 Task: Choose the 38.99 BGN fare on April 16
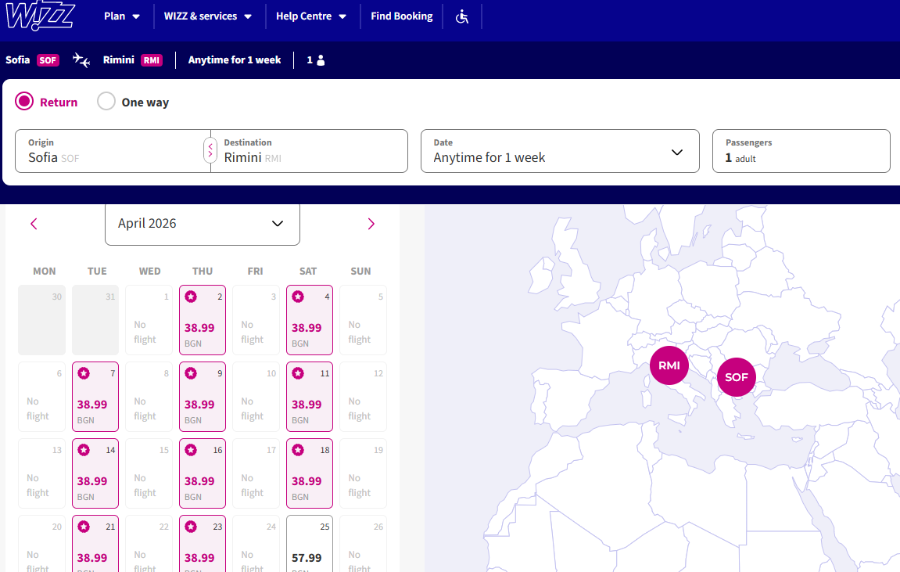[202, 473]
